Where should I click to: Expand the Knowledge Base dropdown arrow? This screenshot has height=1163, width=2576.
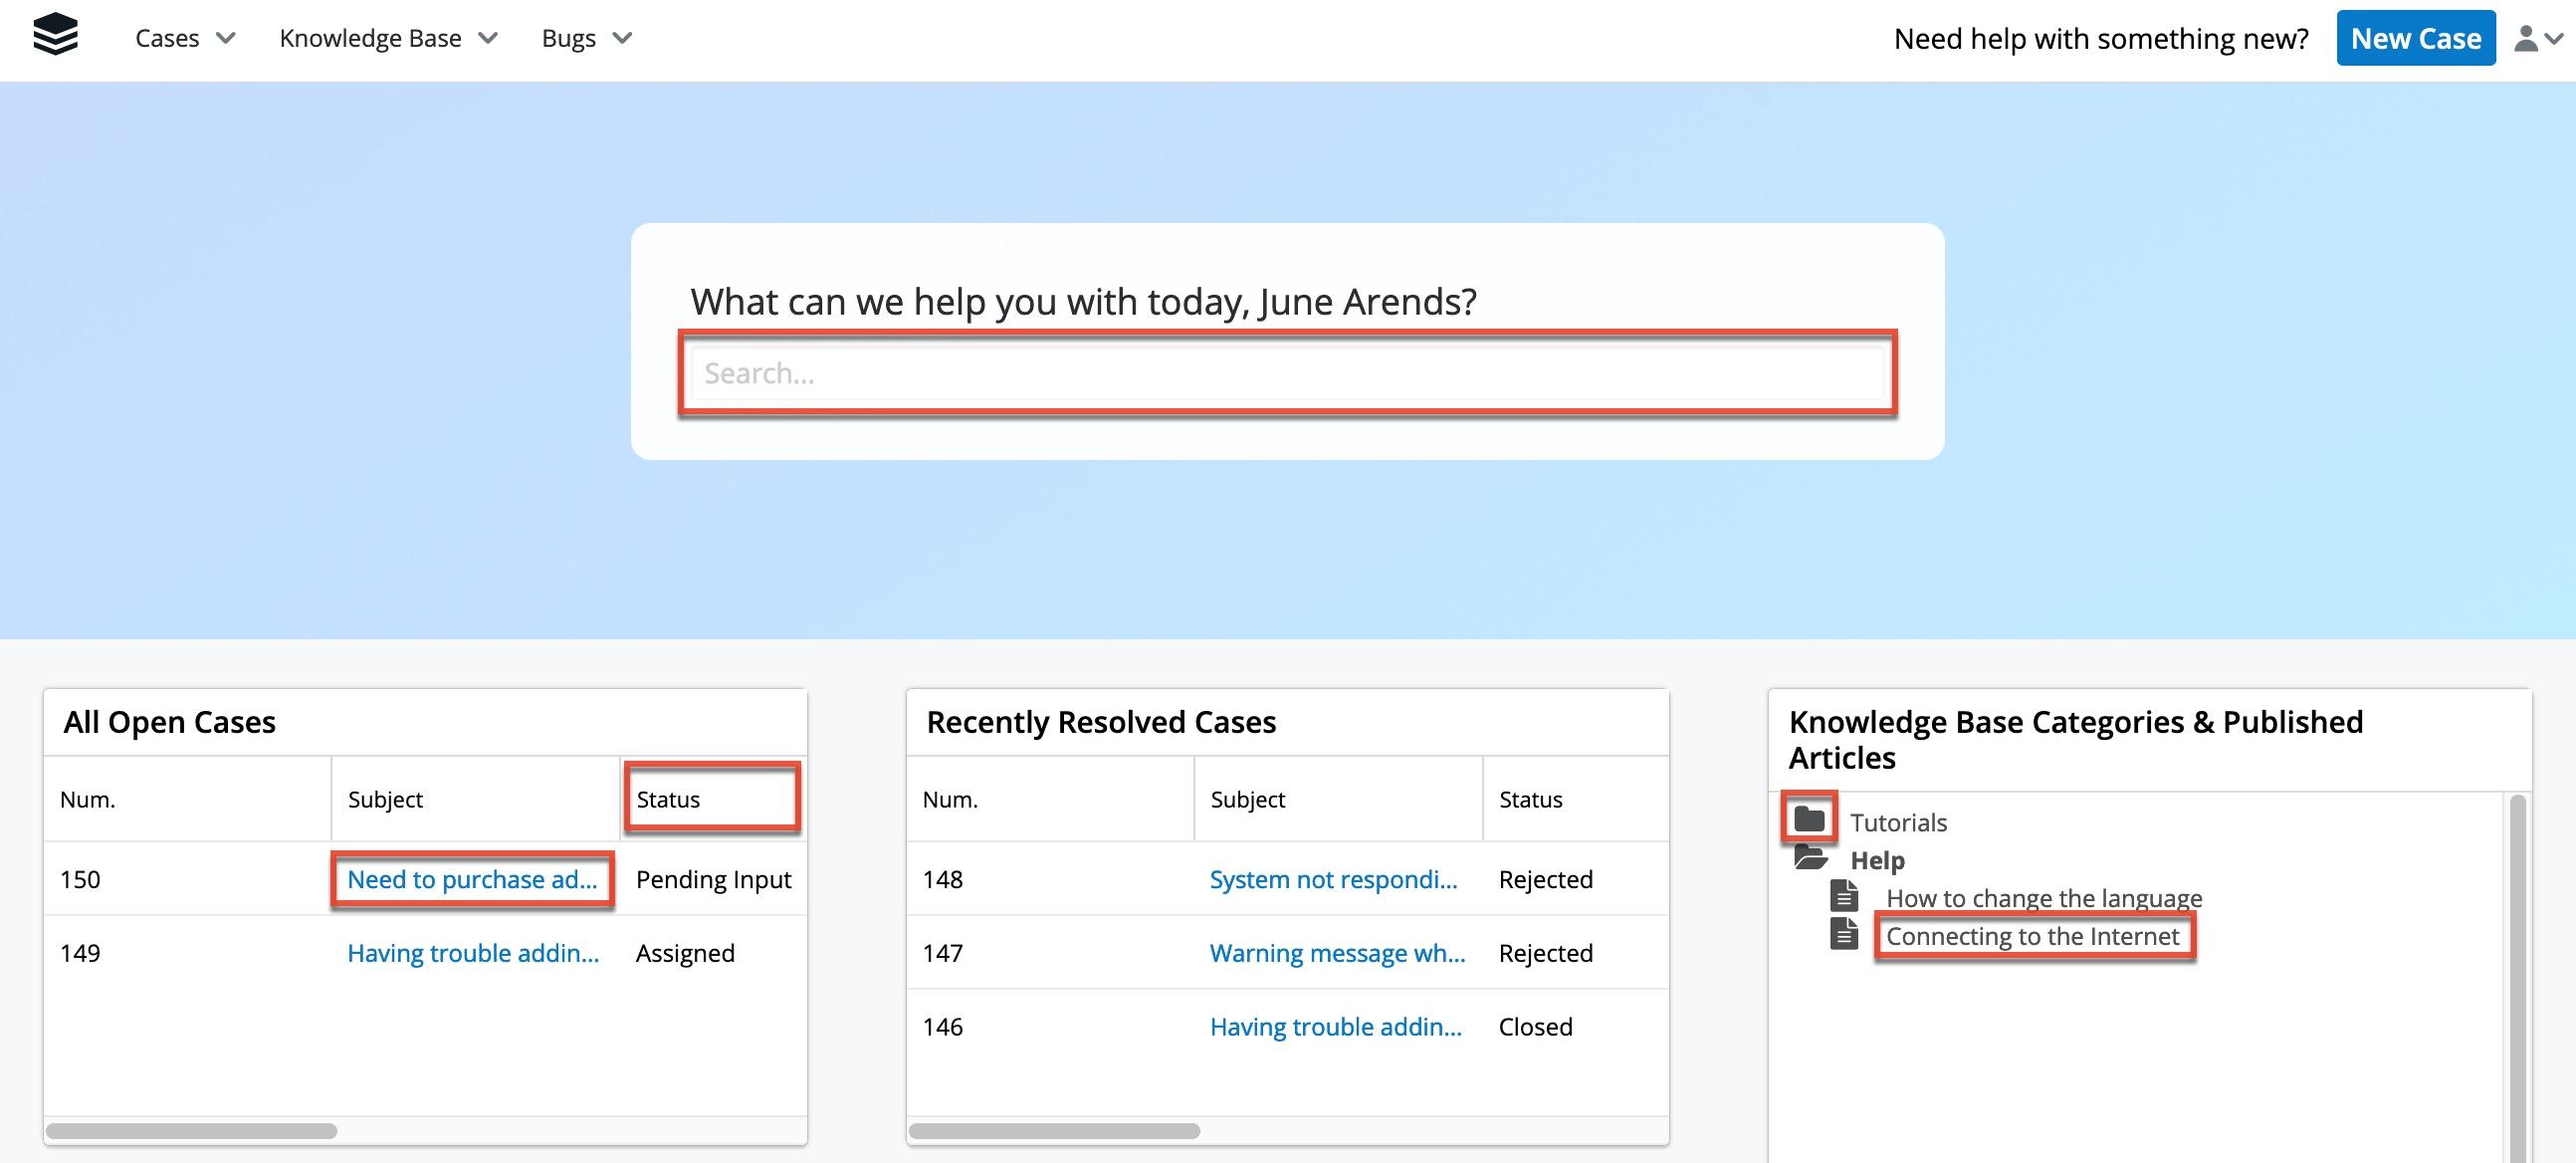tap(488, 39)
